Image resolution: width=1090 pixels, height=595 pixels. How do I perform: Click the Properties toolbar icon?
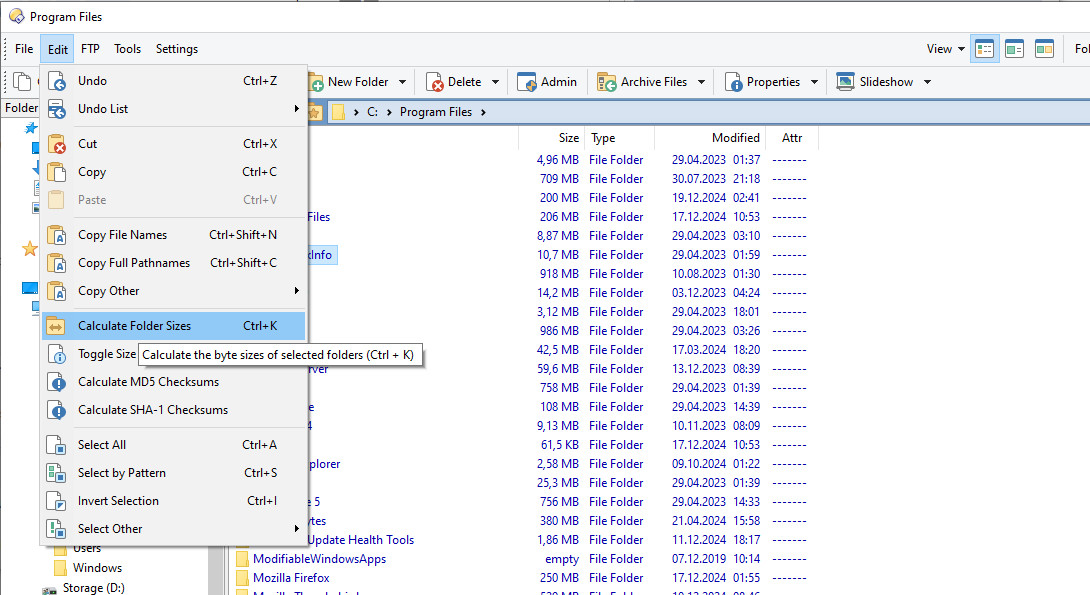733,82
